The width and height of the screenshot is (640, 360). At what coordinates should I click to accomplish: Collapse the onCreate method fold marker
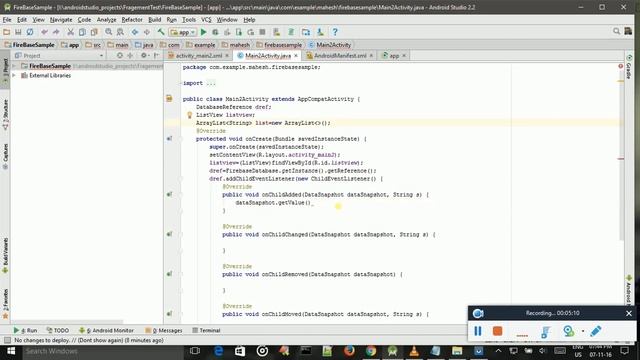180,139
